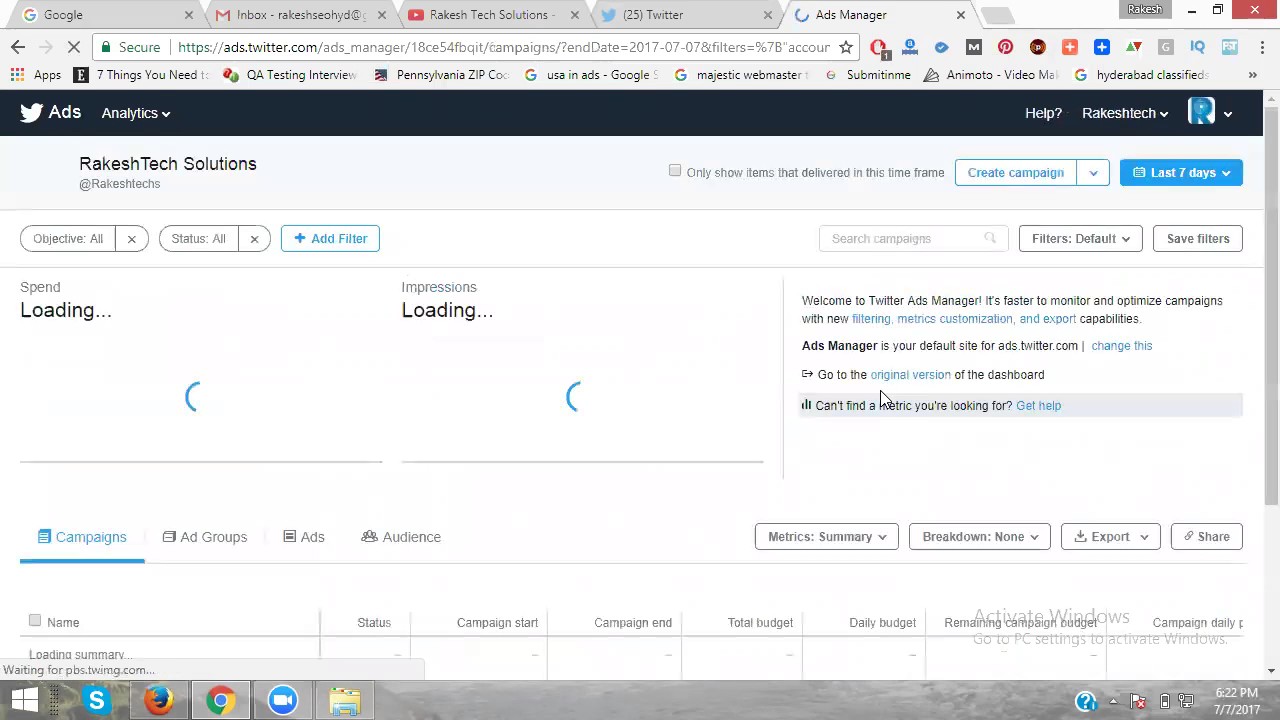This screenshot has height=720, width=1280.
Task: Open the Breakdown: None dropdown
Action: [980, 537]
